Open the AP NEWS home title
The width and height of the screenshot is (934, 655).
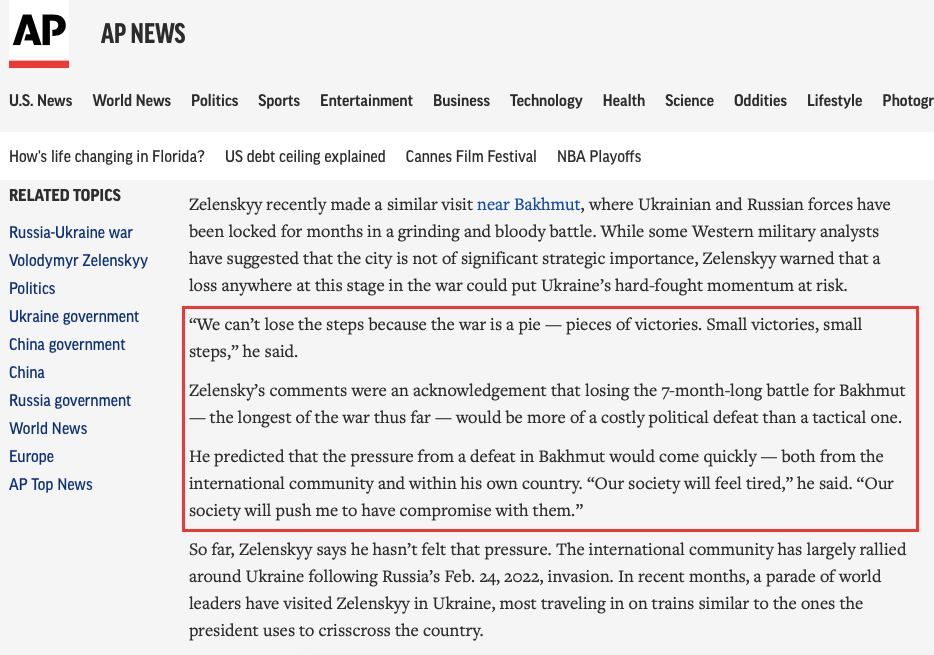click(143, 33)
